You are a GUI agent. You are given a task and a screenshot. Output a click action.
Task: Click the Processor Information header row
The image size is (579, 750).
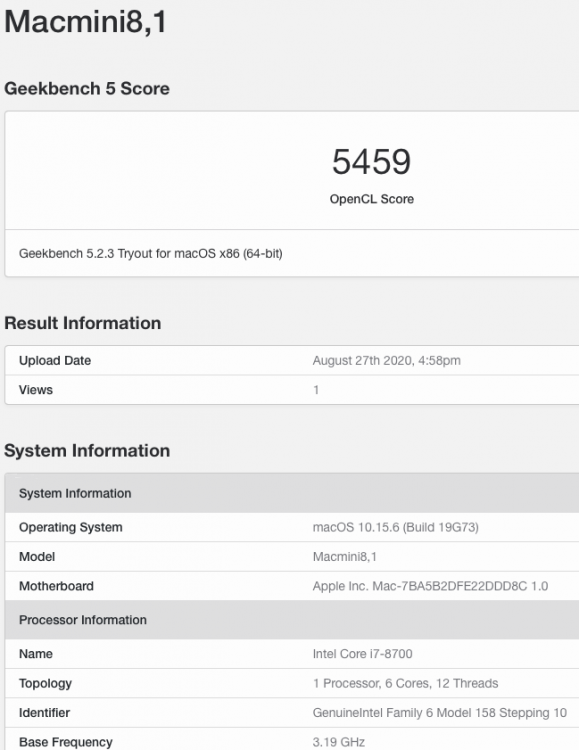pyautogui.click(x=292, y=620)
